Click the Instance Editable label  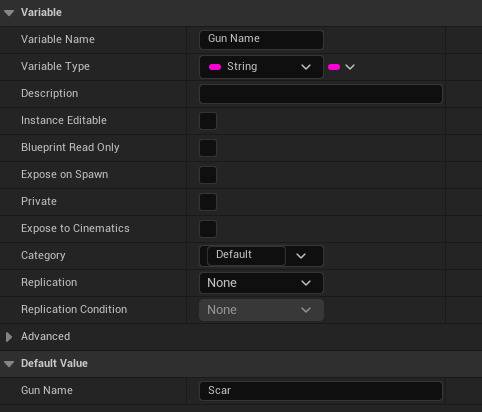point(64,120)
